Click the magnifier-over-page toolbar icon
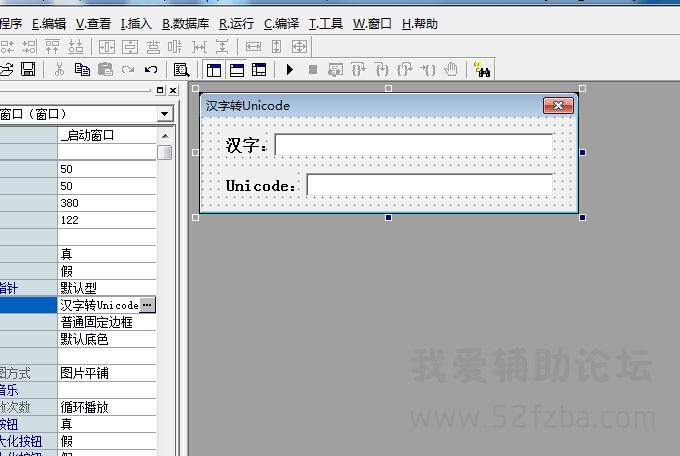Image resolution: width=680 pixels, height=456 pixels. [x=181, y=69]
